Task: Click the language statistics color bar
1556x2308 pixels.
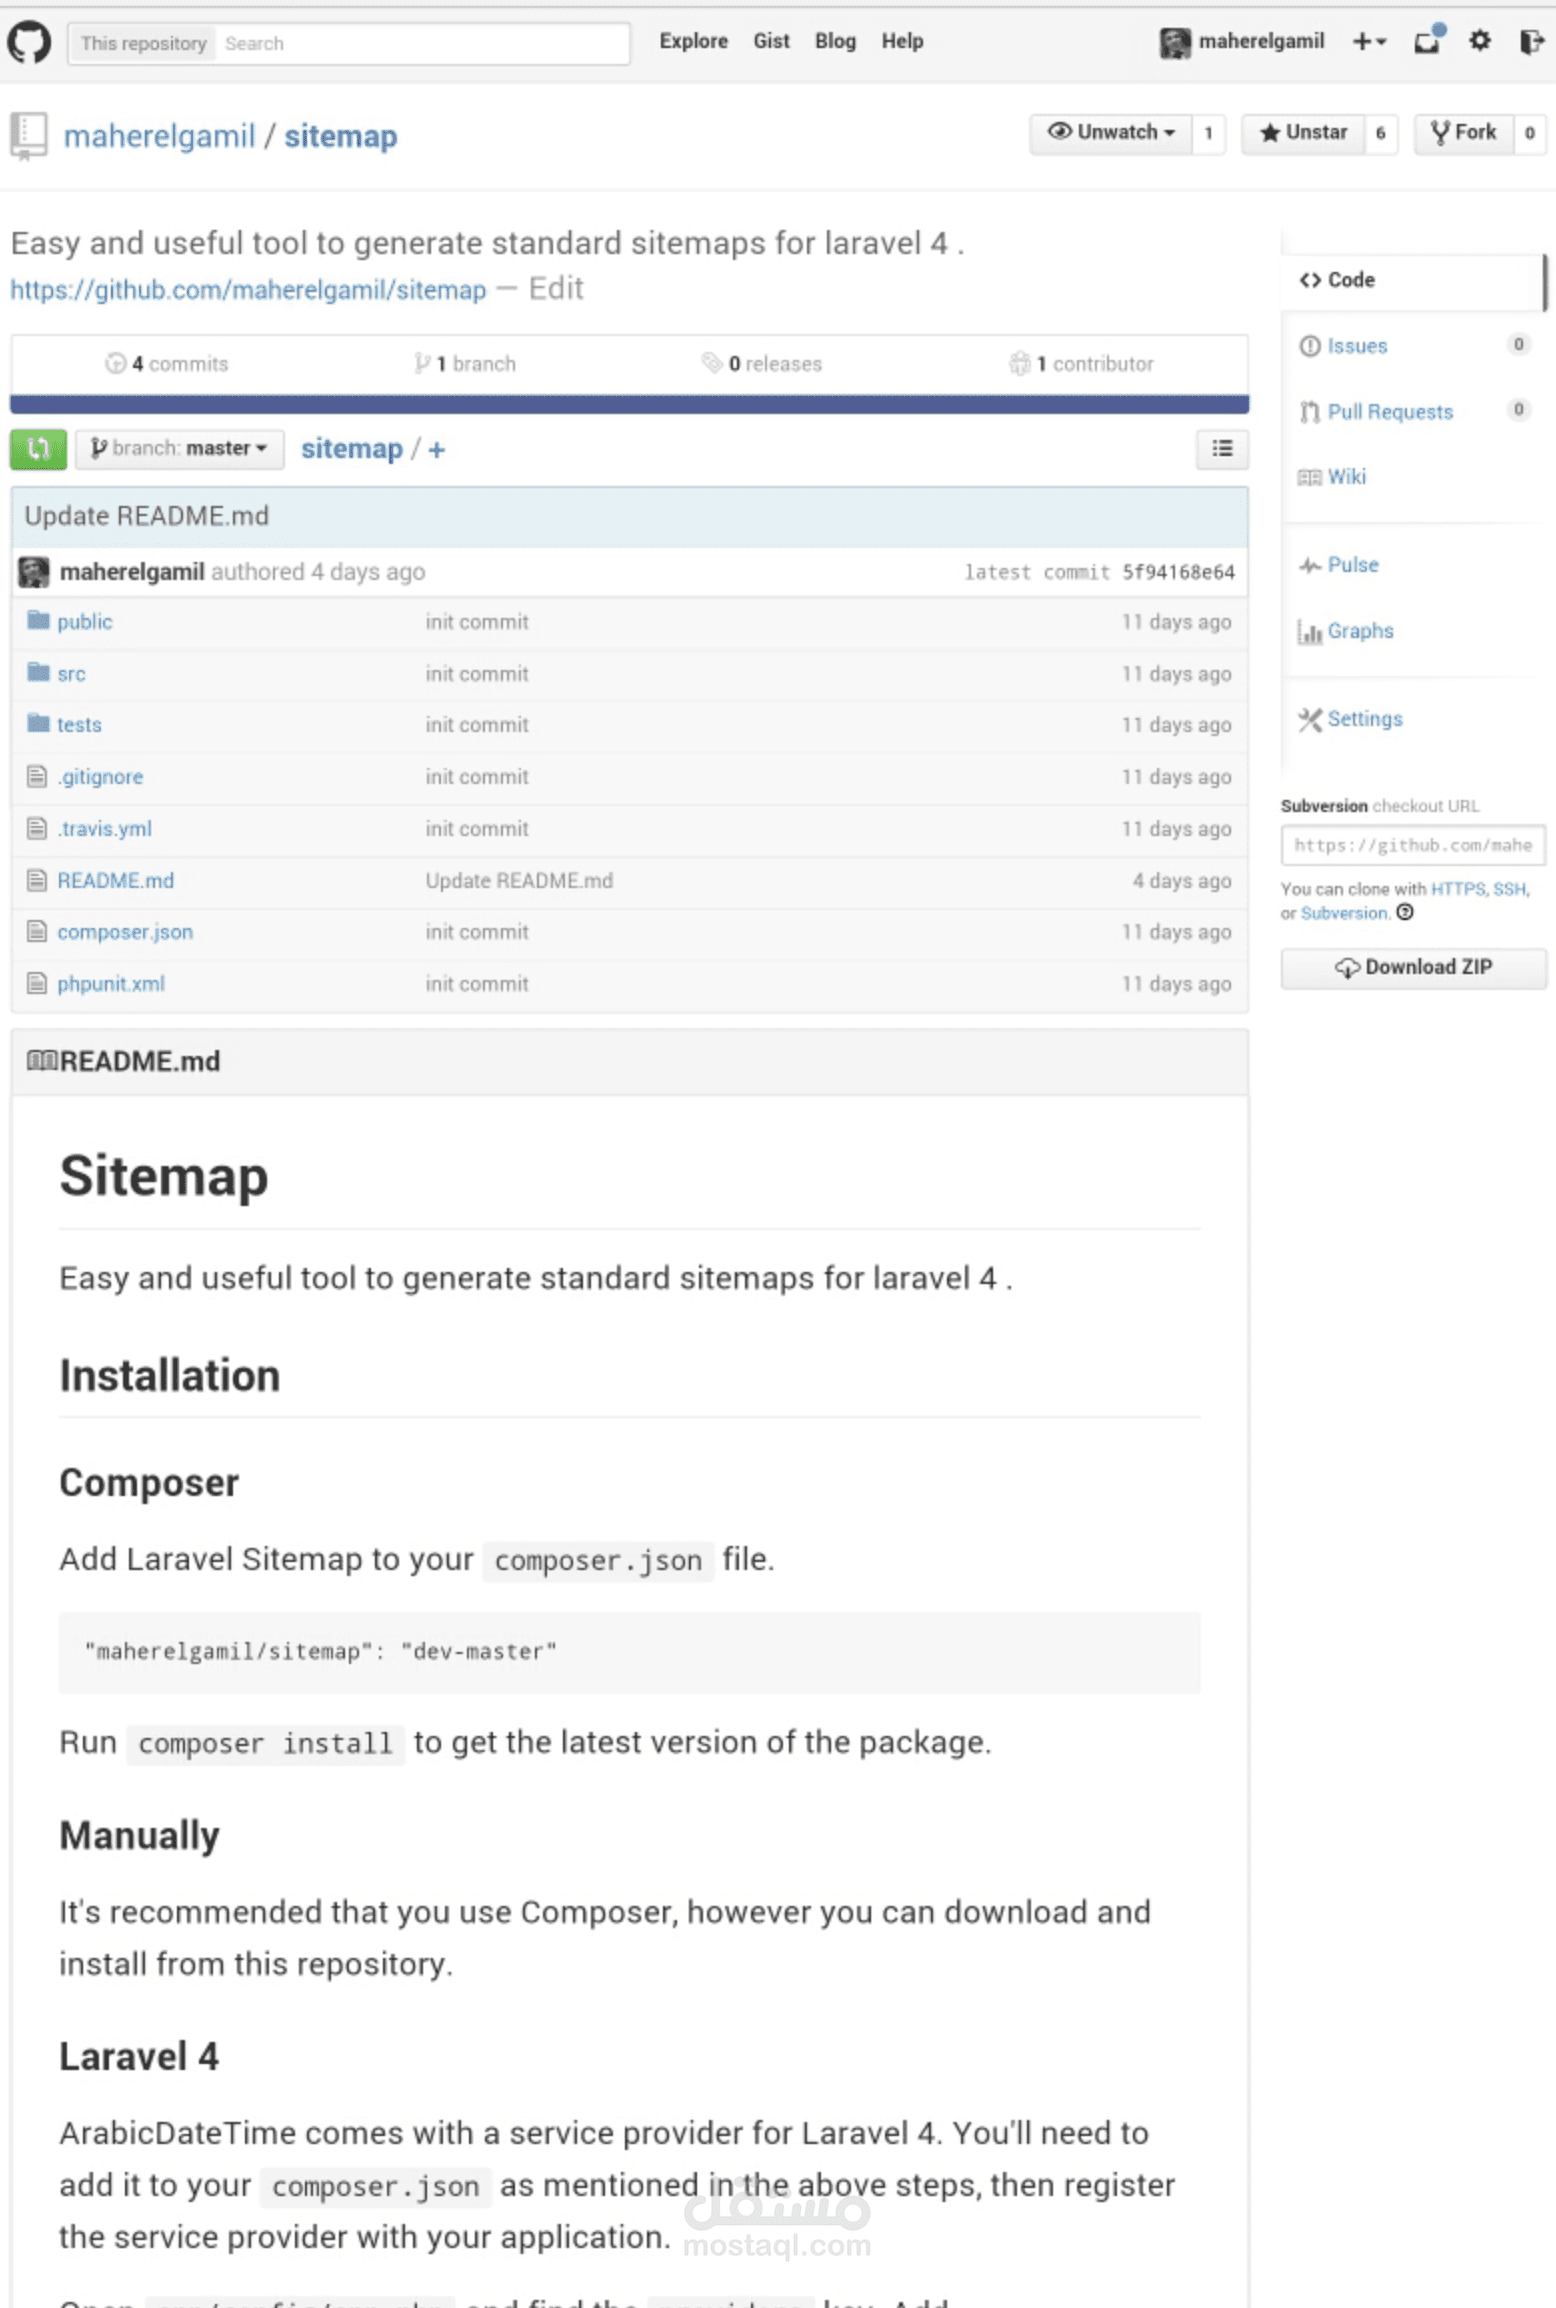Action: coord(629,404)
